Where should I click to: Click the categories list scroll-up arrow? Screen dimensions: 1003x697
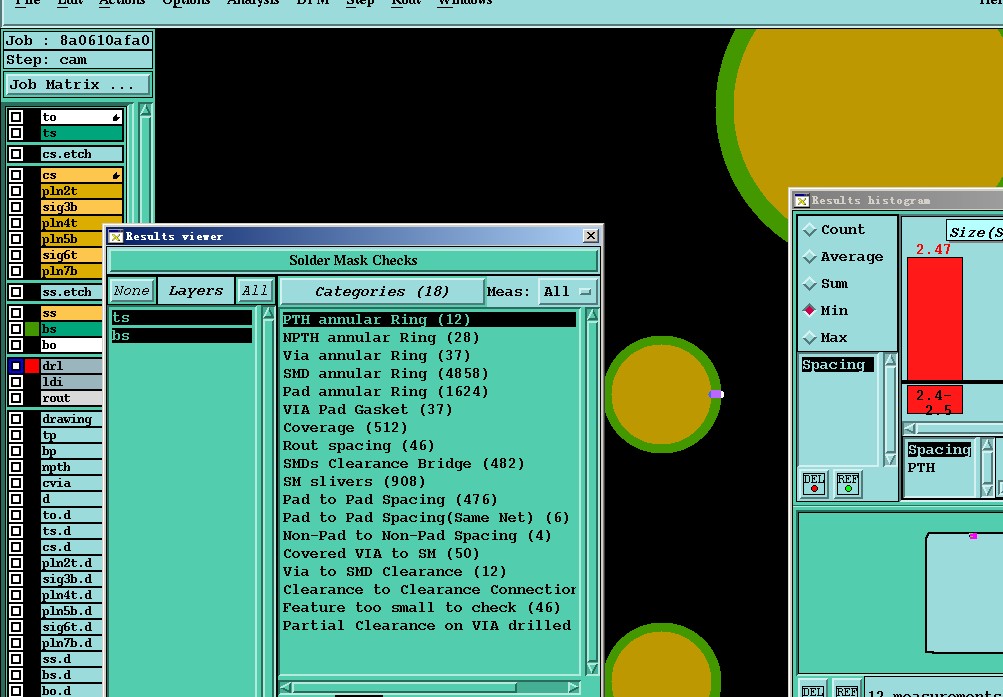(x=592, y=315)
